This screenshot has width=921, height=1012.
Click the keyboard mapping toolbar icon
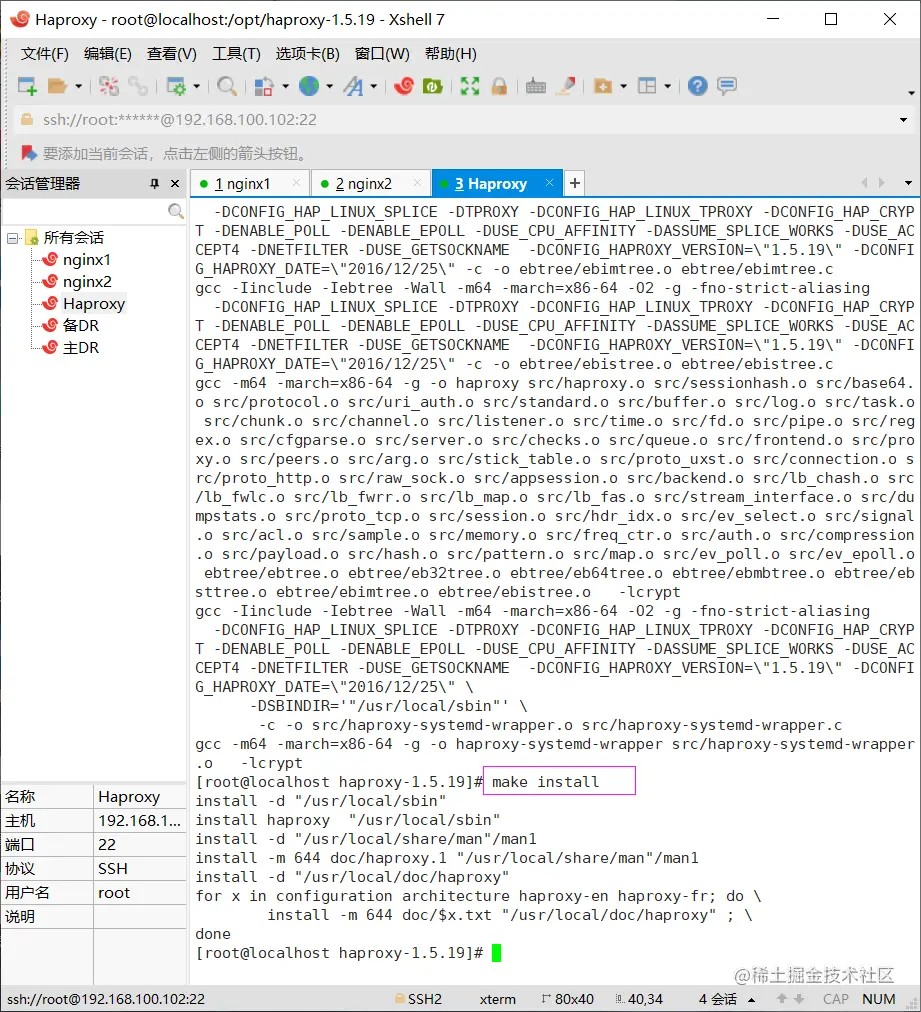coord(536,86)
